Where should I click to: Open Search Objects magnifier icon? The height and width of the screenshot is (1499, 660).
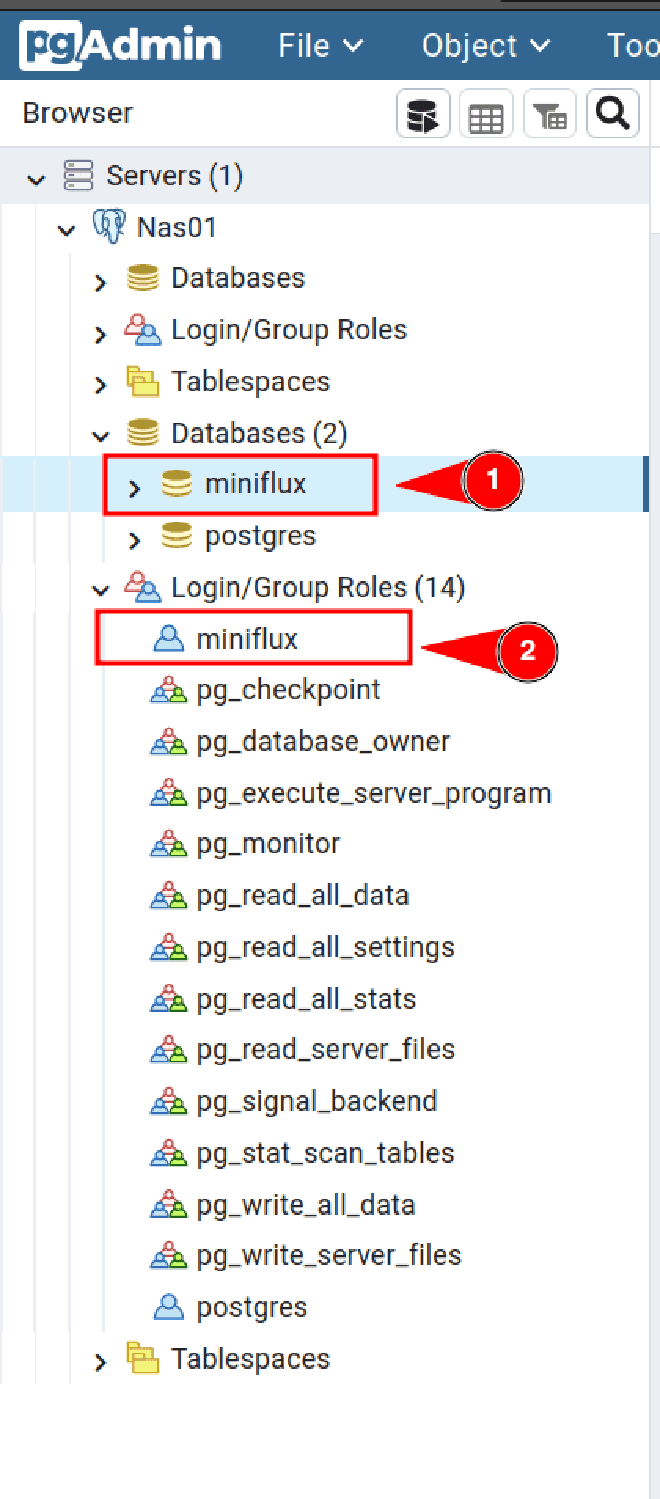(612, 116)
